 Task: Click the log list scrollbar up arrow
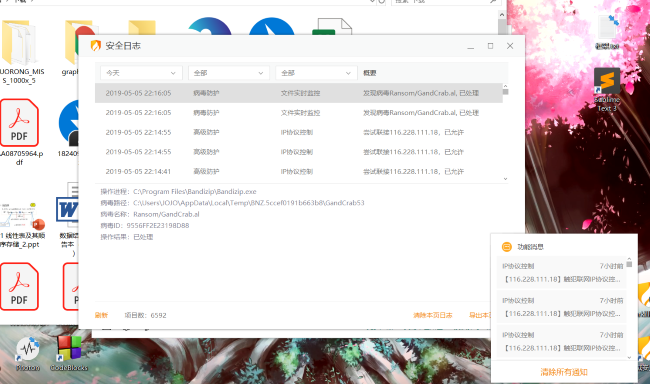pos(505,86)
